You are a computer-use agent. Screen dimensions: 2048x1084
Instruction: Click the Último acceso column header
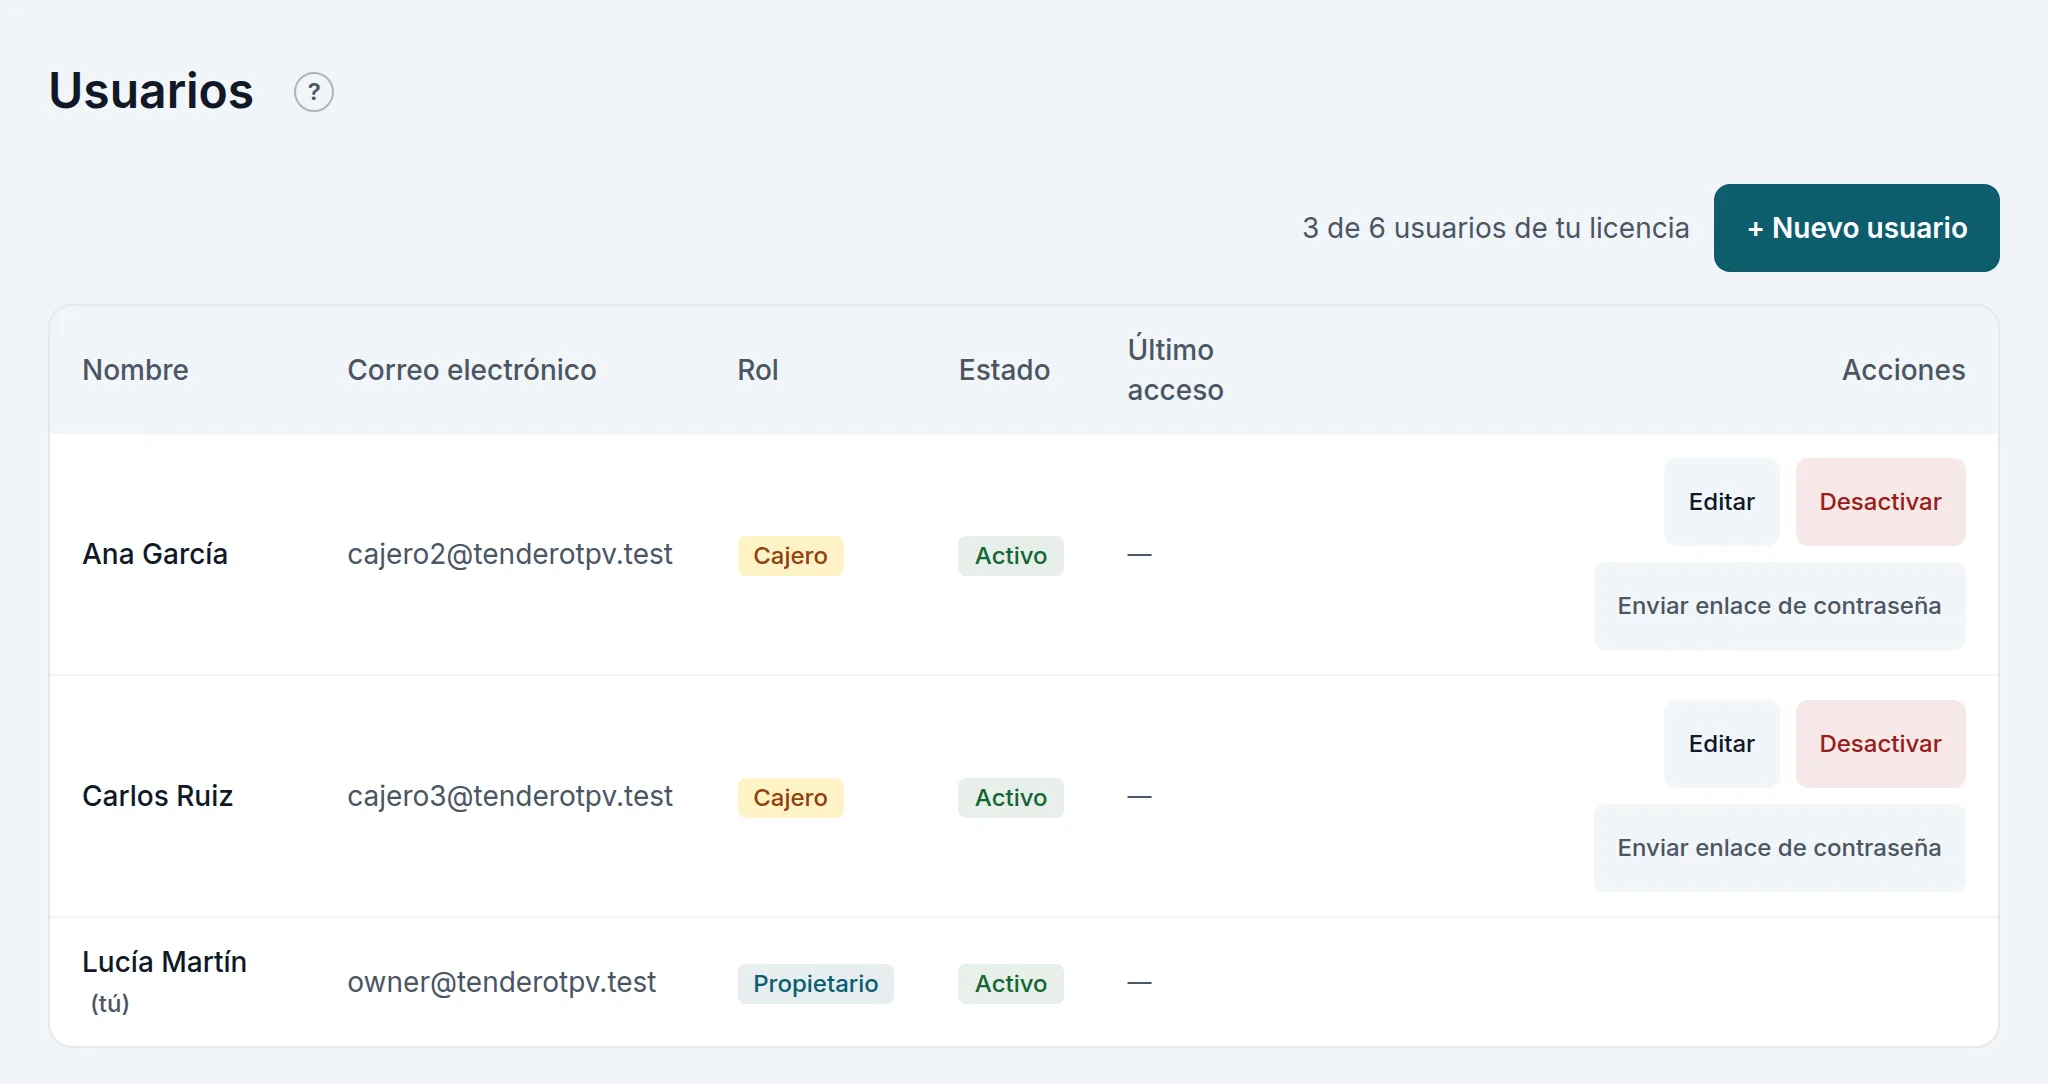pyautogui.click(x=1175, y=370)
